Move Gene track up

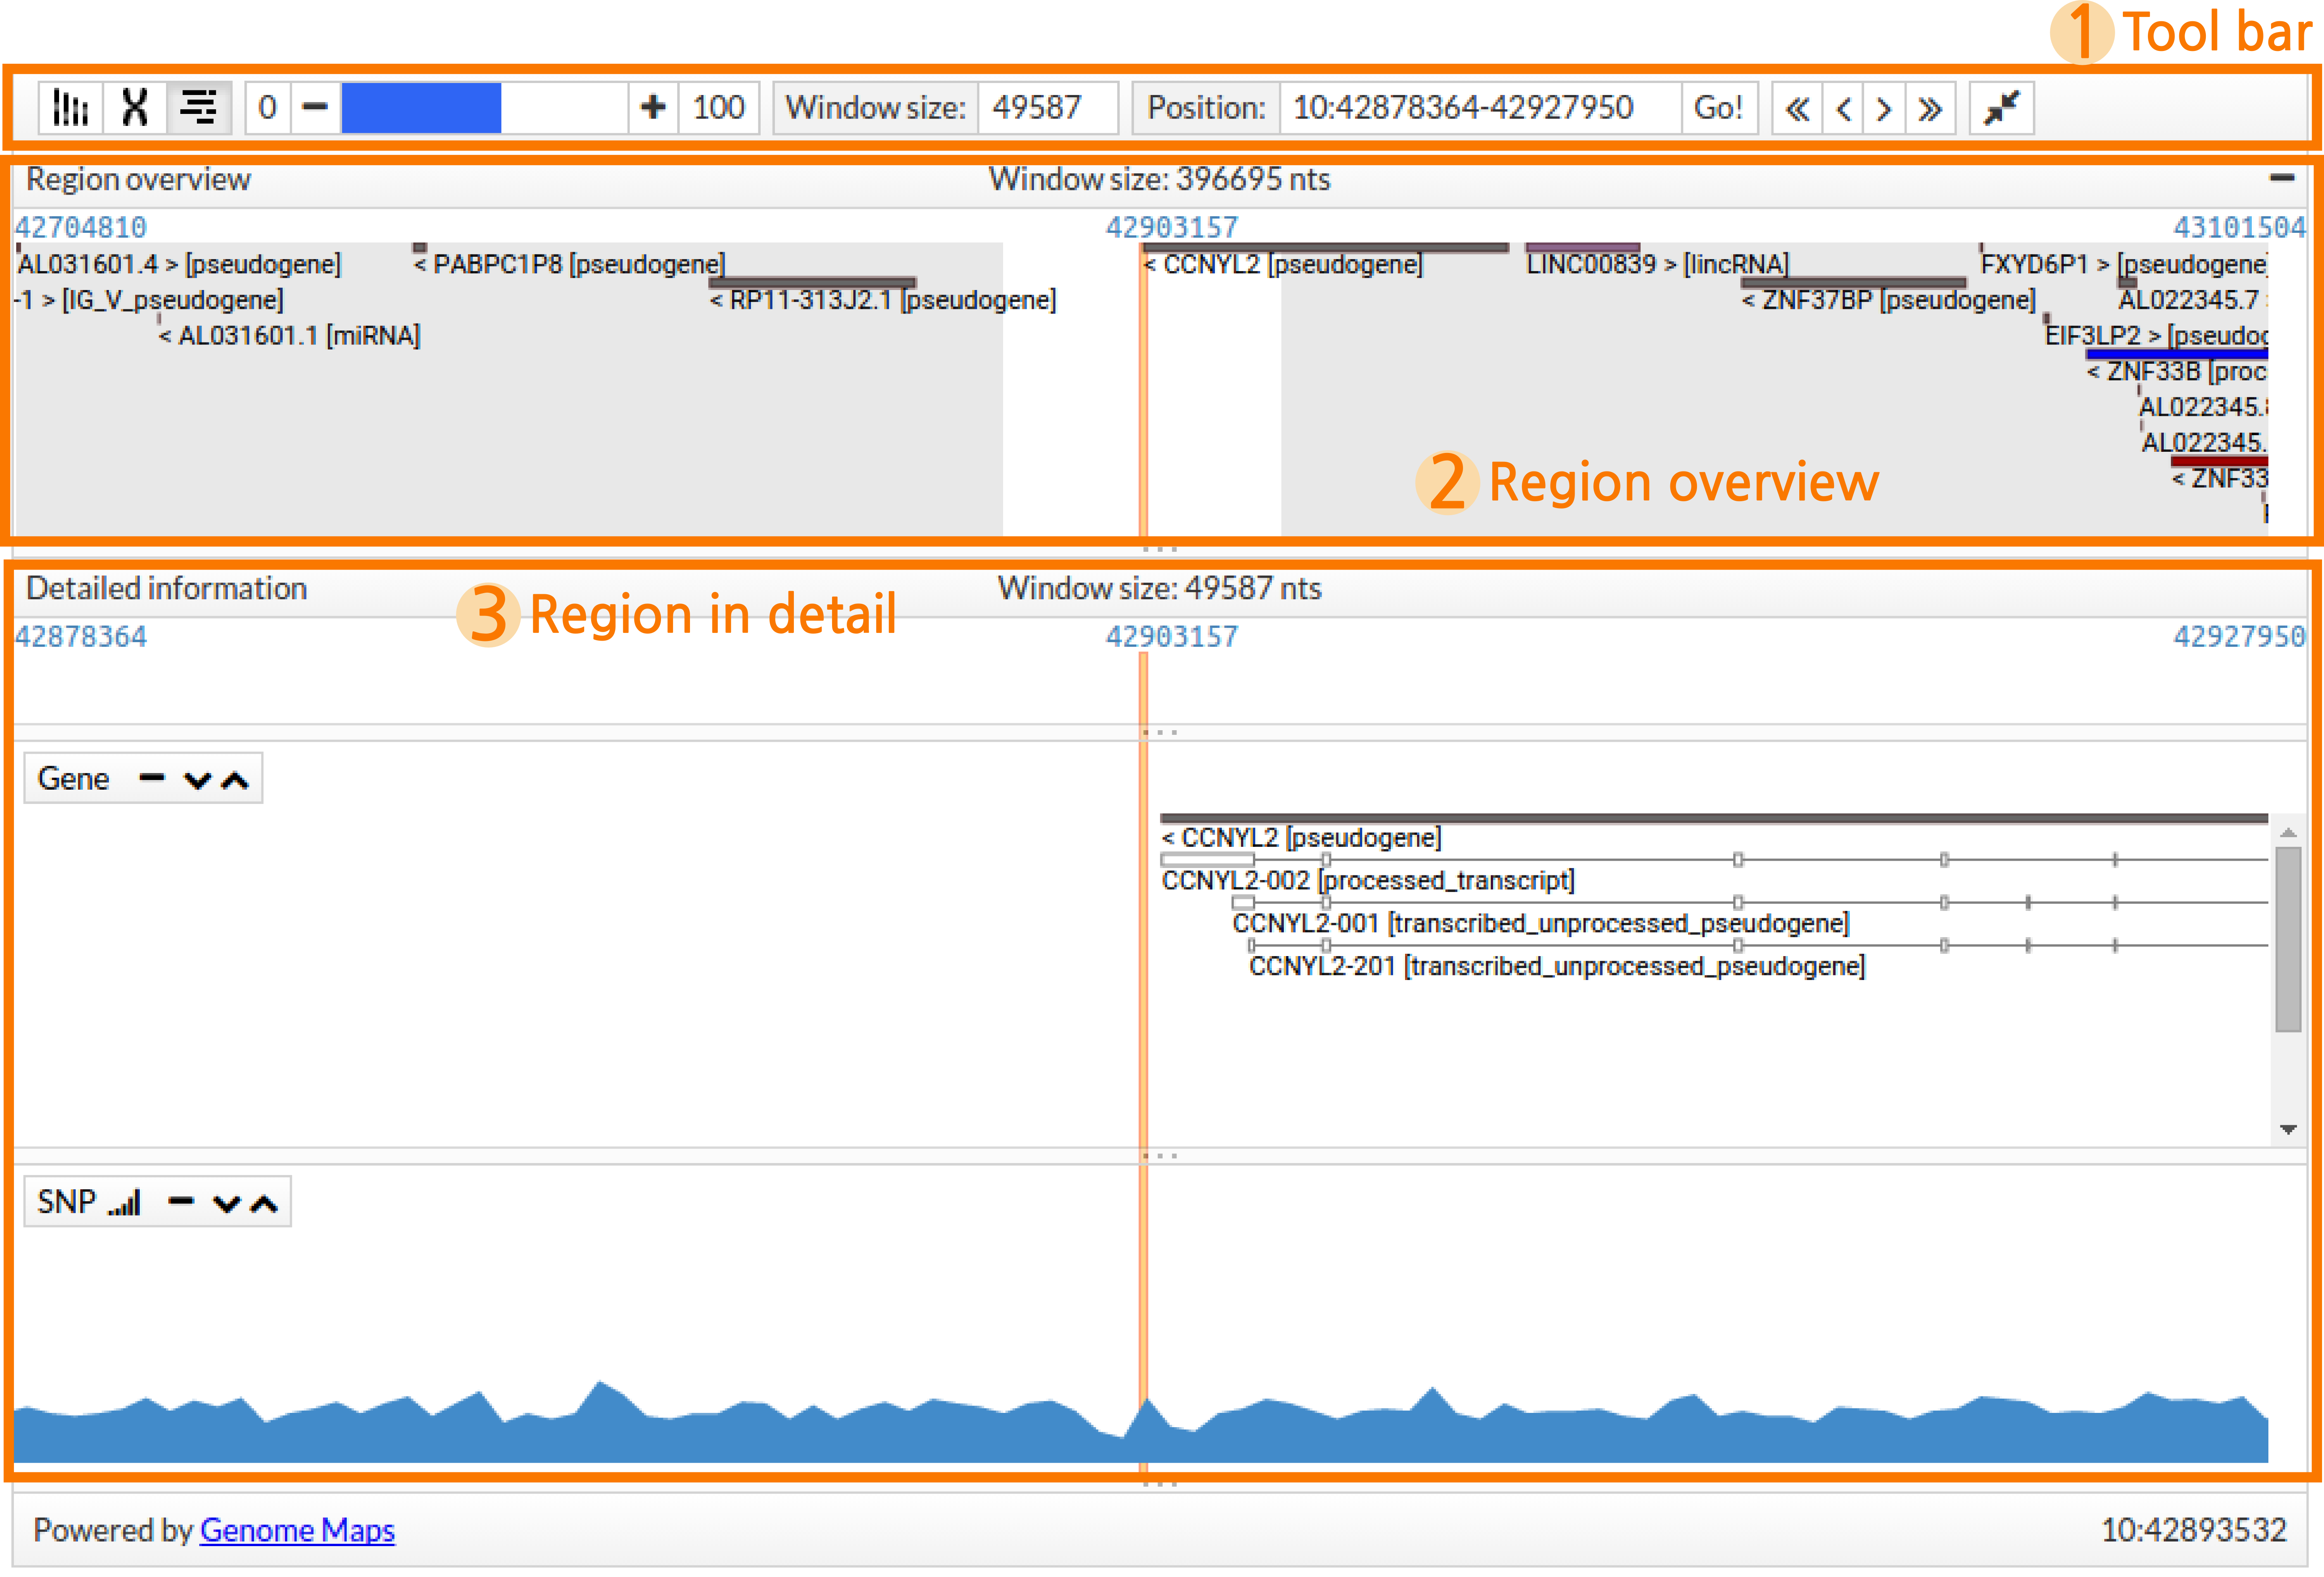click(x=235, y=780)
